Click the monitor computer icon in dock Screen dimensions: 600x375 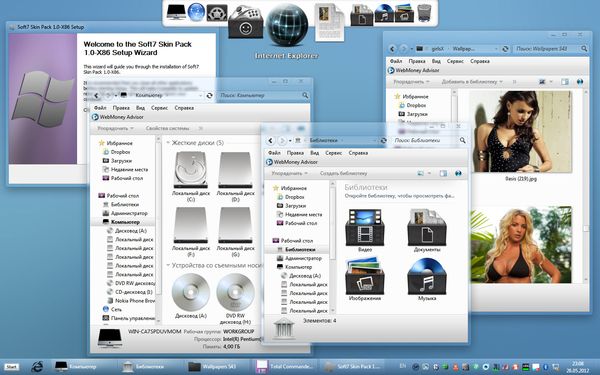tap(176, 12)
